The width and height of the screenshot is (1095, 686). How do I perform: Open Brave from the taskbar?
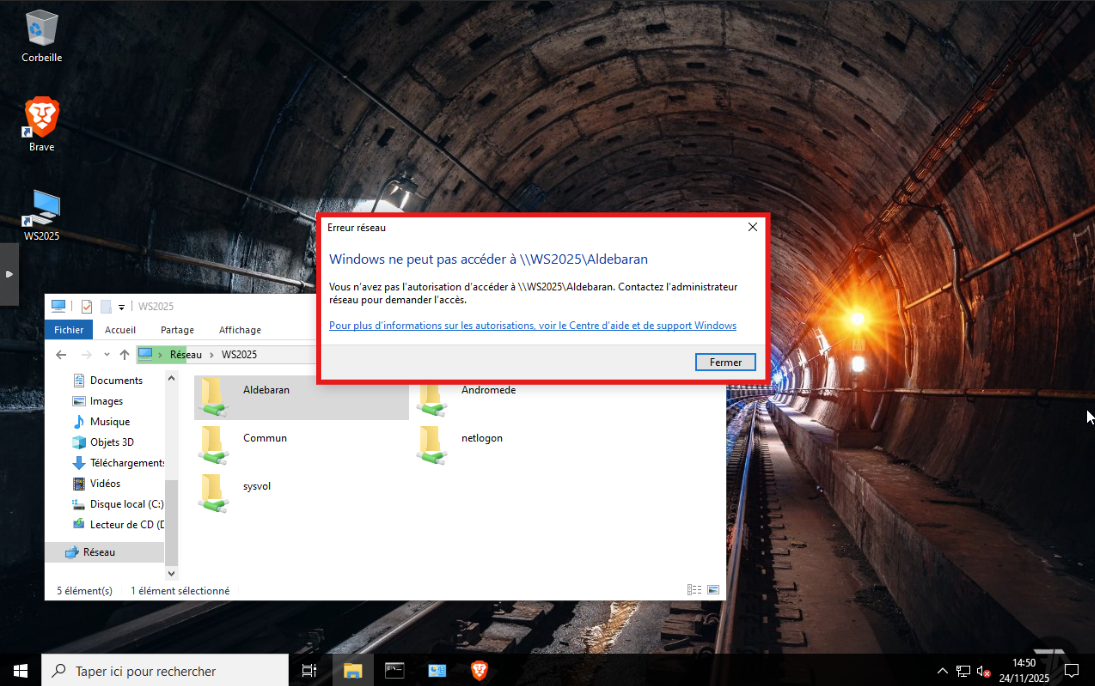click(480, 671)
